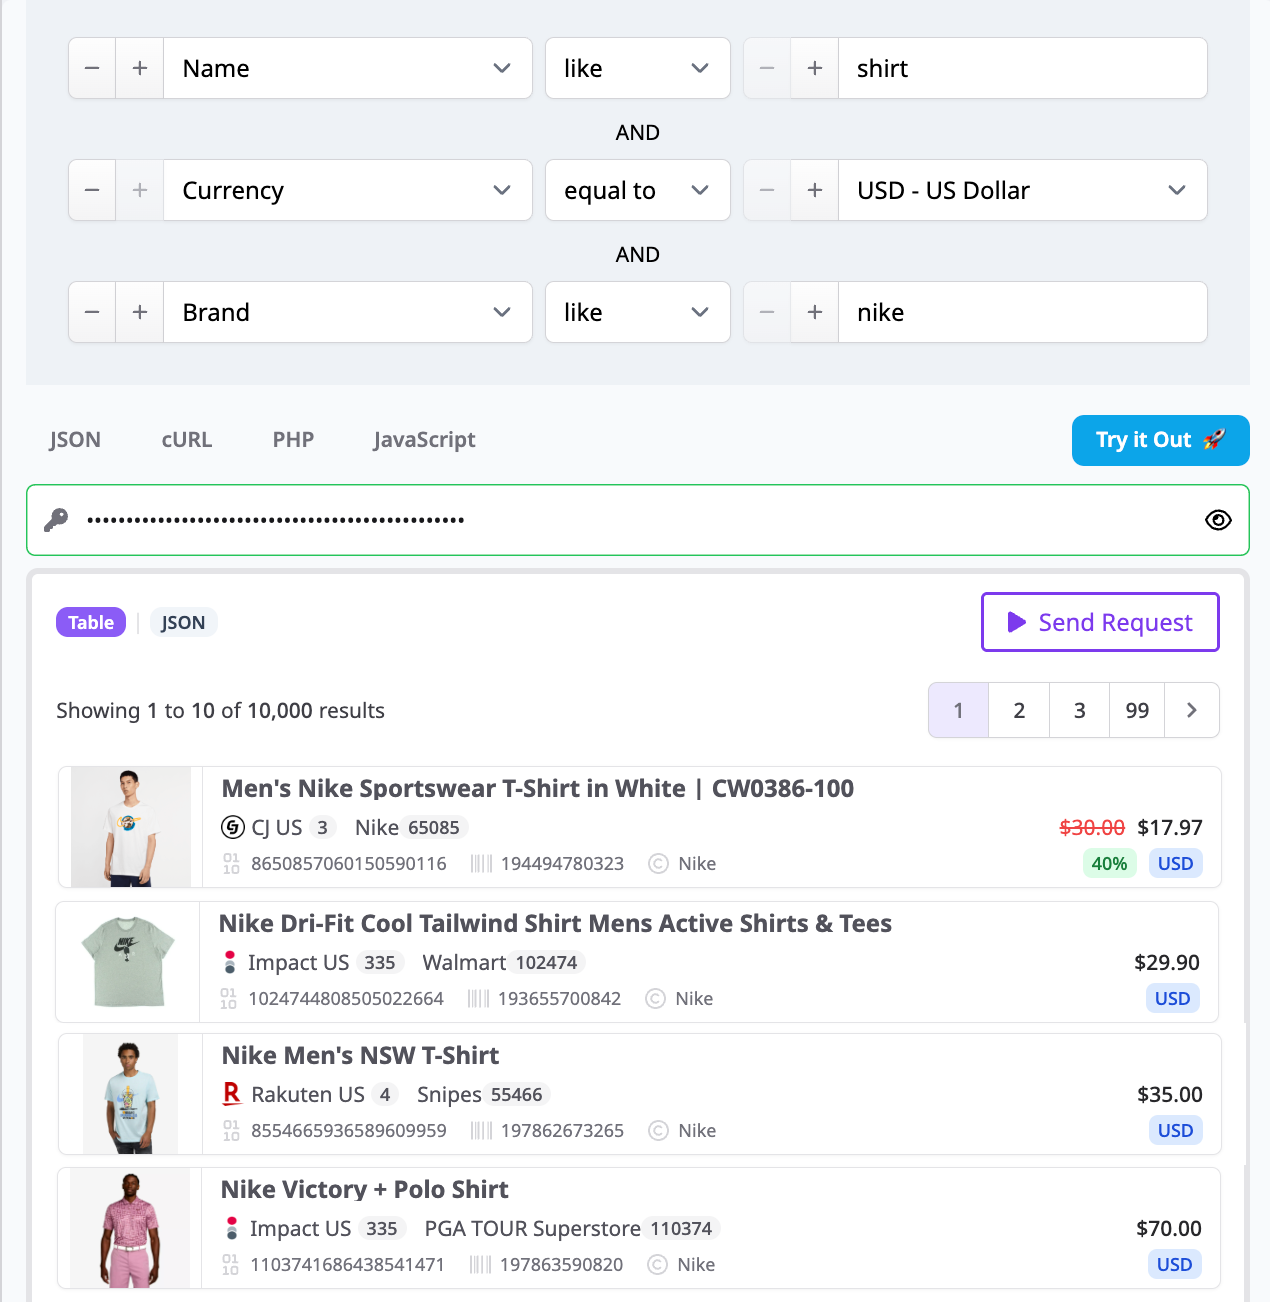The image size is (1270, 1302).
Task: Click the white T-shirt product thumbnail
Action: coord(131,827)
